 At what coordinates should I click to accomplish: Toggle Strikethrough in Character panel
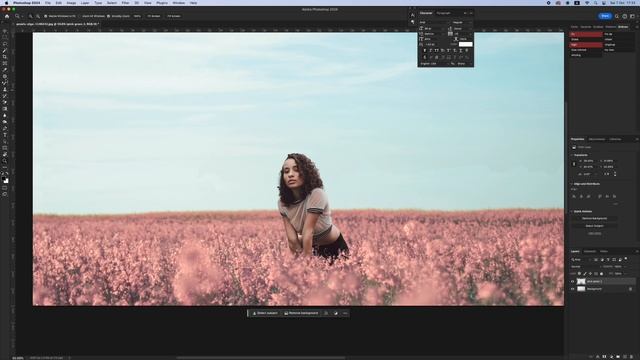467,51
